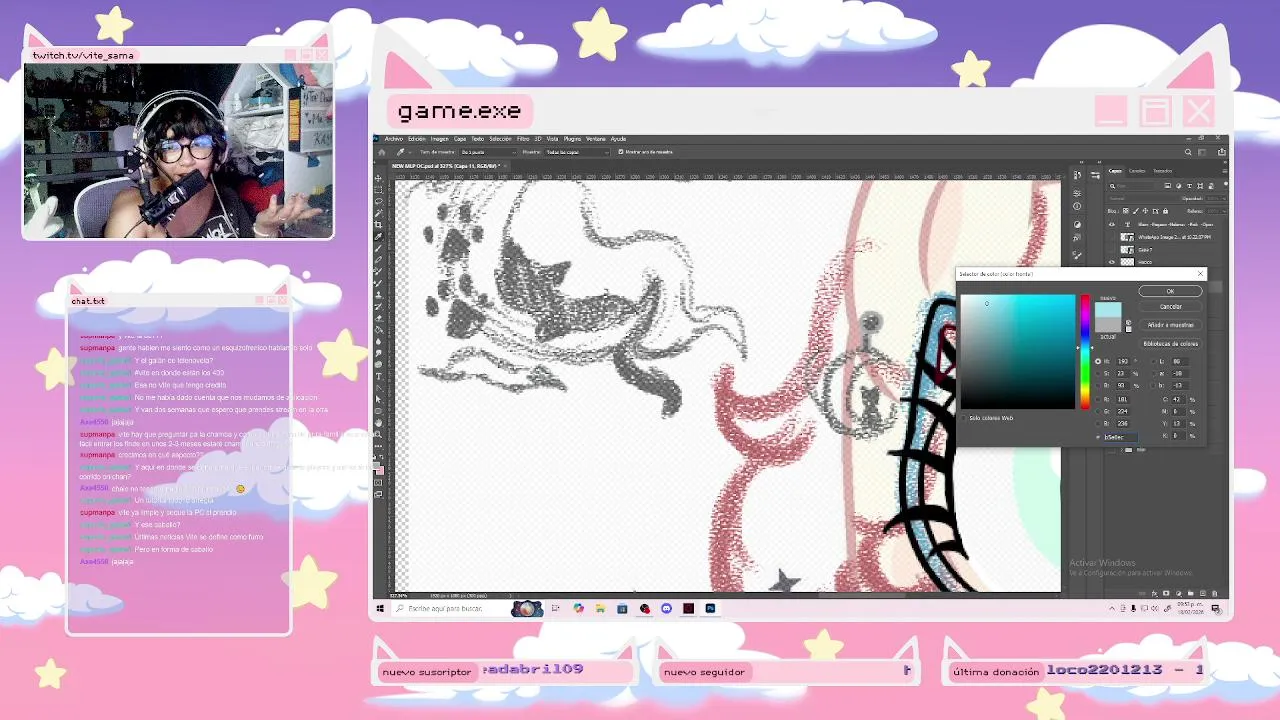
Task: Select the Clone Stamp tool
Action: tap(378, 294)
